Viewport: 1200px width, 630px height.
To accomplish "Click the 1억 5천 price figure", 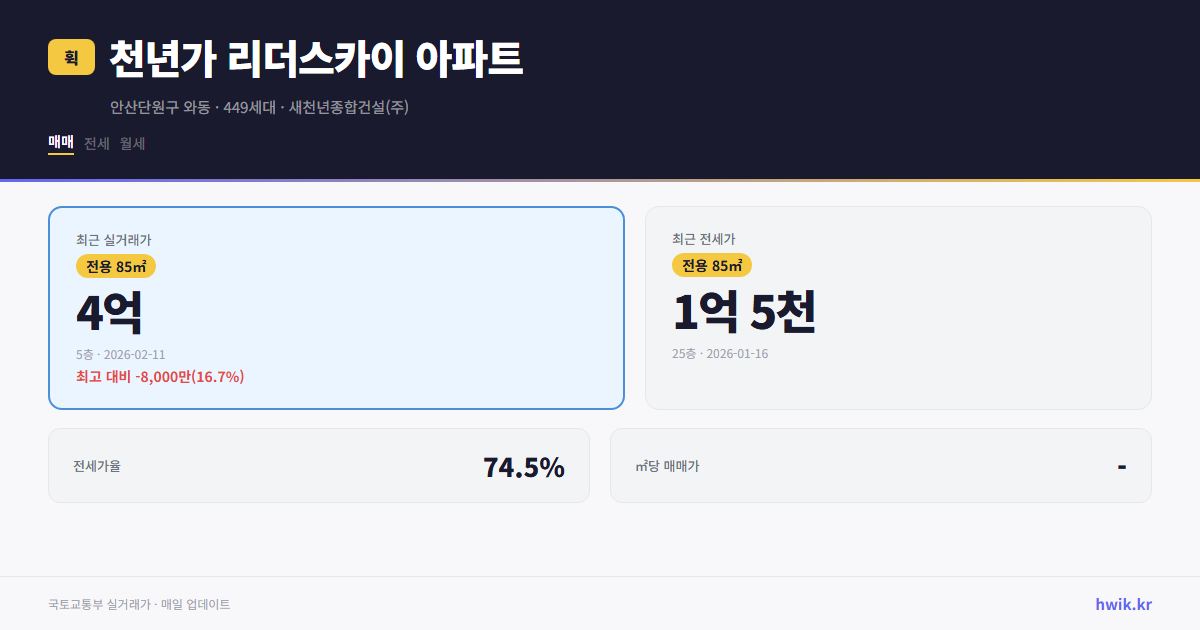I will click(745, 312).
